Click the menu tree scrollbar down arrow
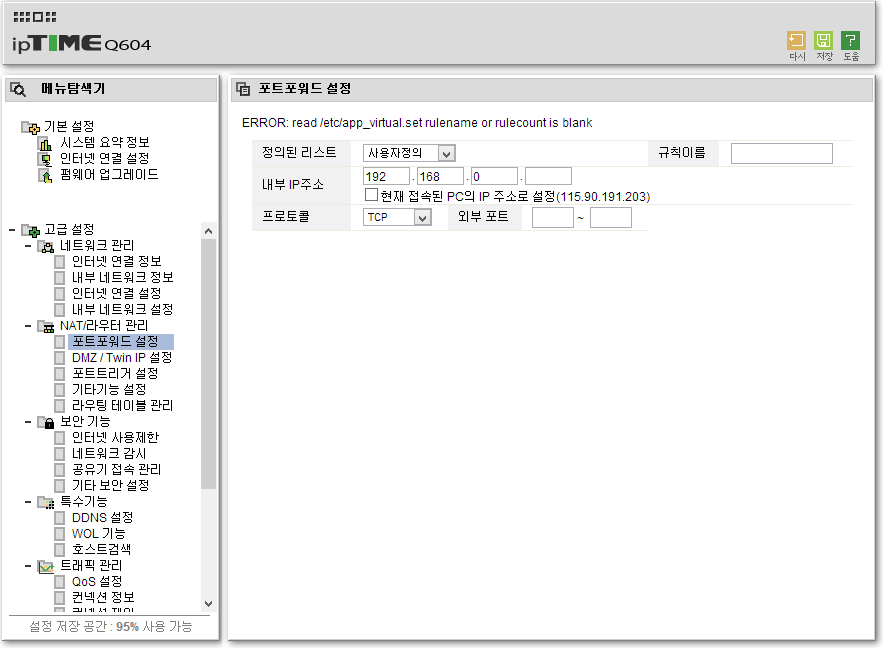Screen dimensions: 886x658 209,604
